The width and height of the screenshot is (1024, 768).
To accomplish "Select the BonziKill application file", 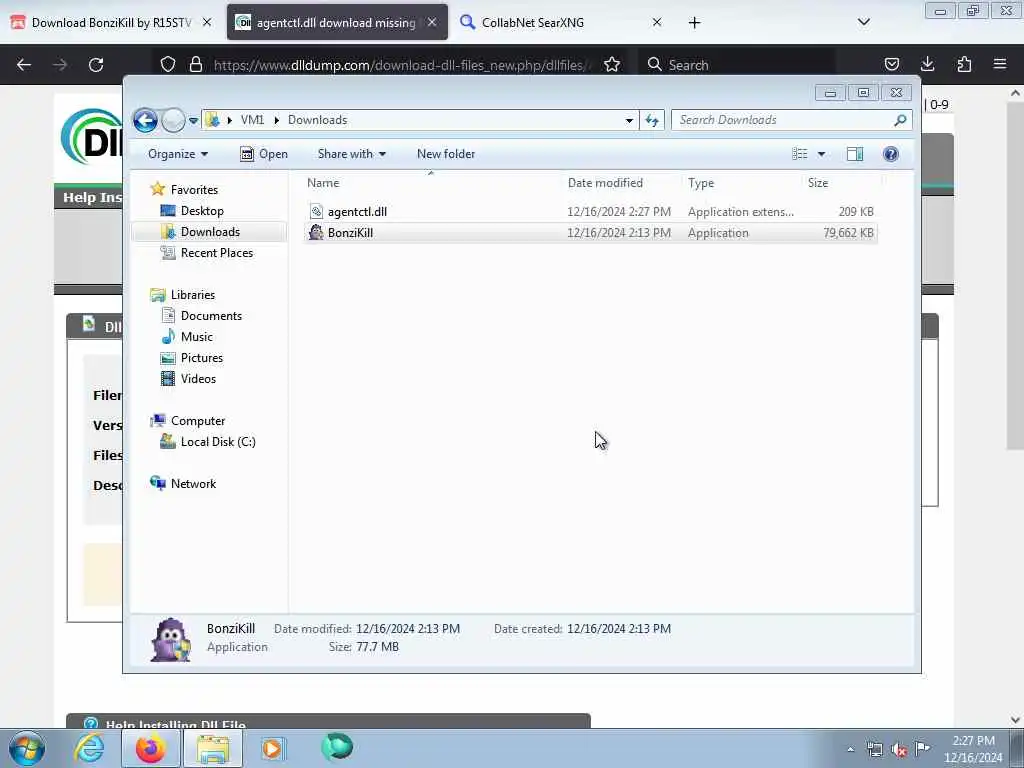I will 590,232.
